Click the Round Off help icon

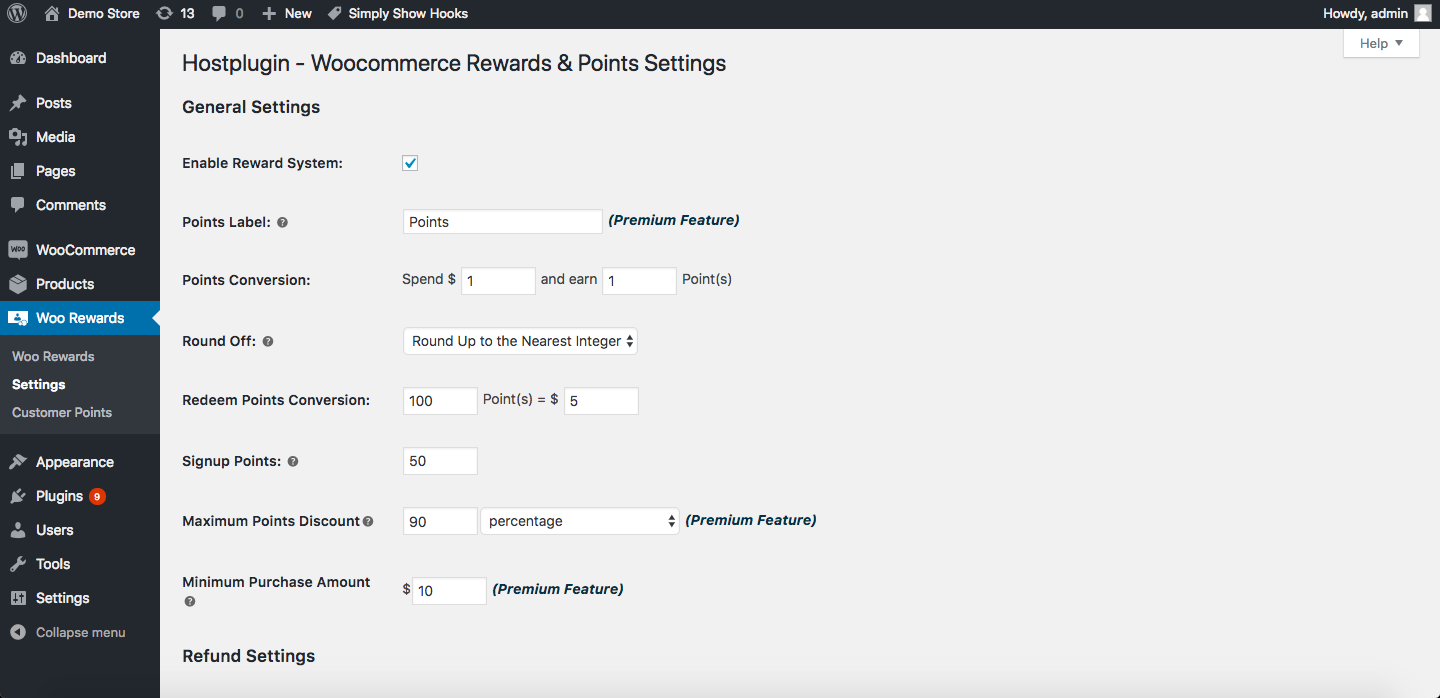[268, 342]
